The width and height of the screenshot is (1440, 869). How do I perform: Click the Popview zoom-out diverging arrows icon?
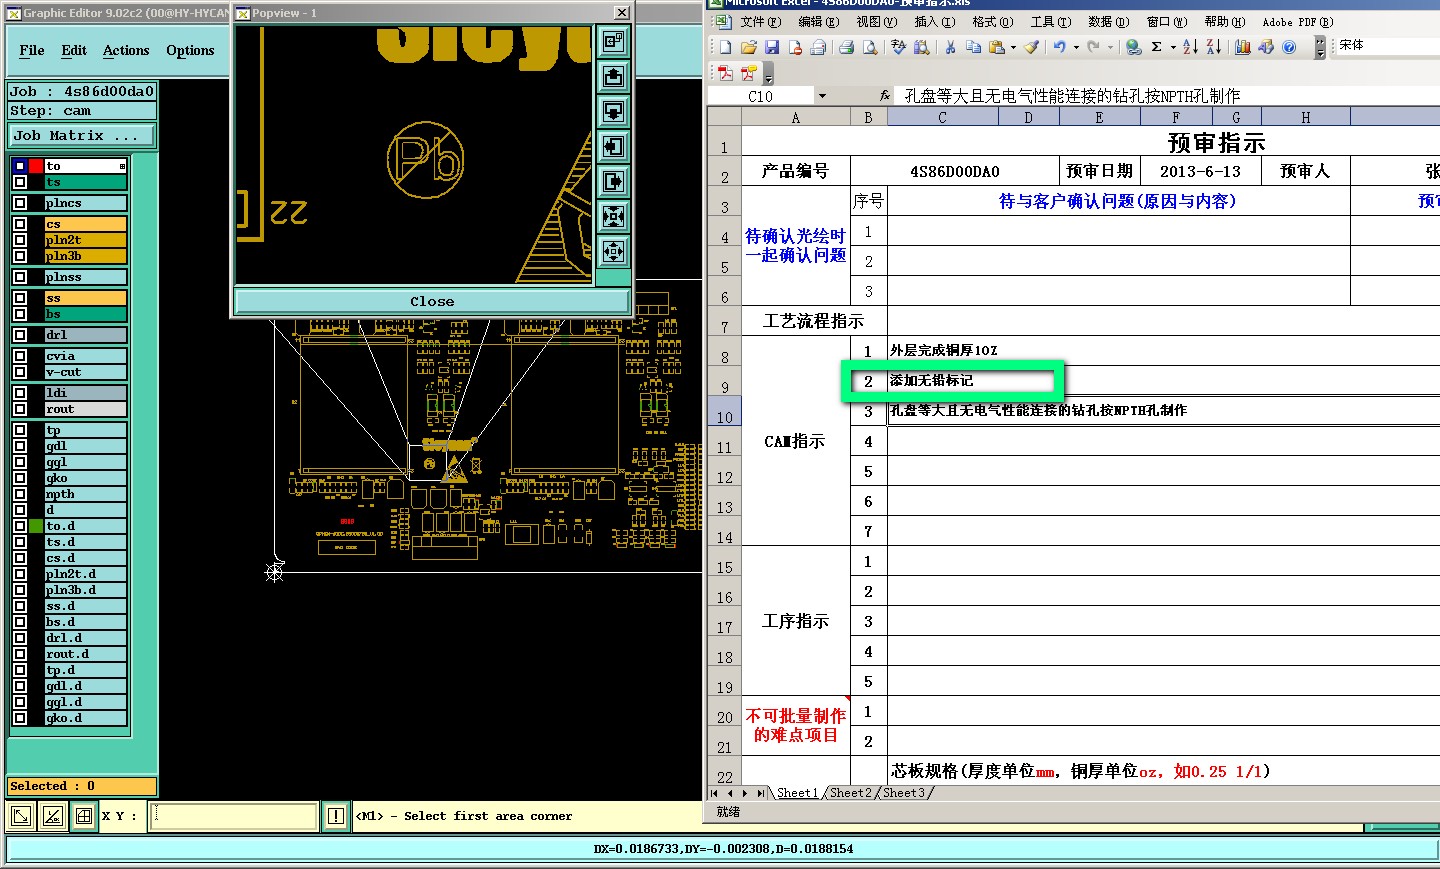pyautogui.click(x=613, y=251)
